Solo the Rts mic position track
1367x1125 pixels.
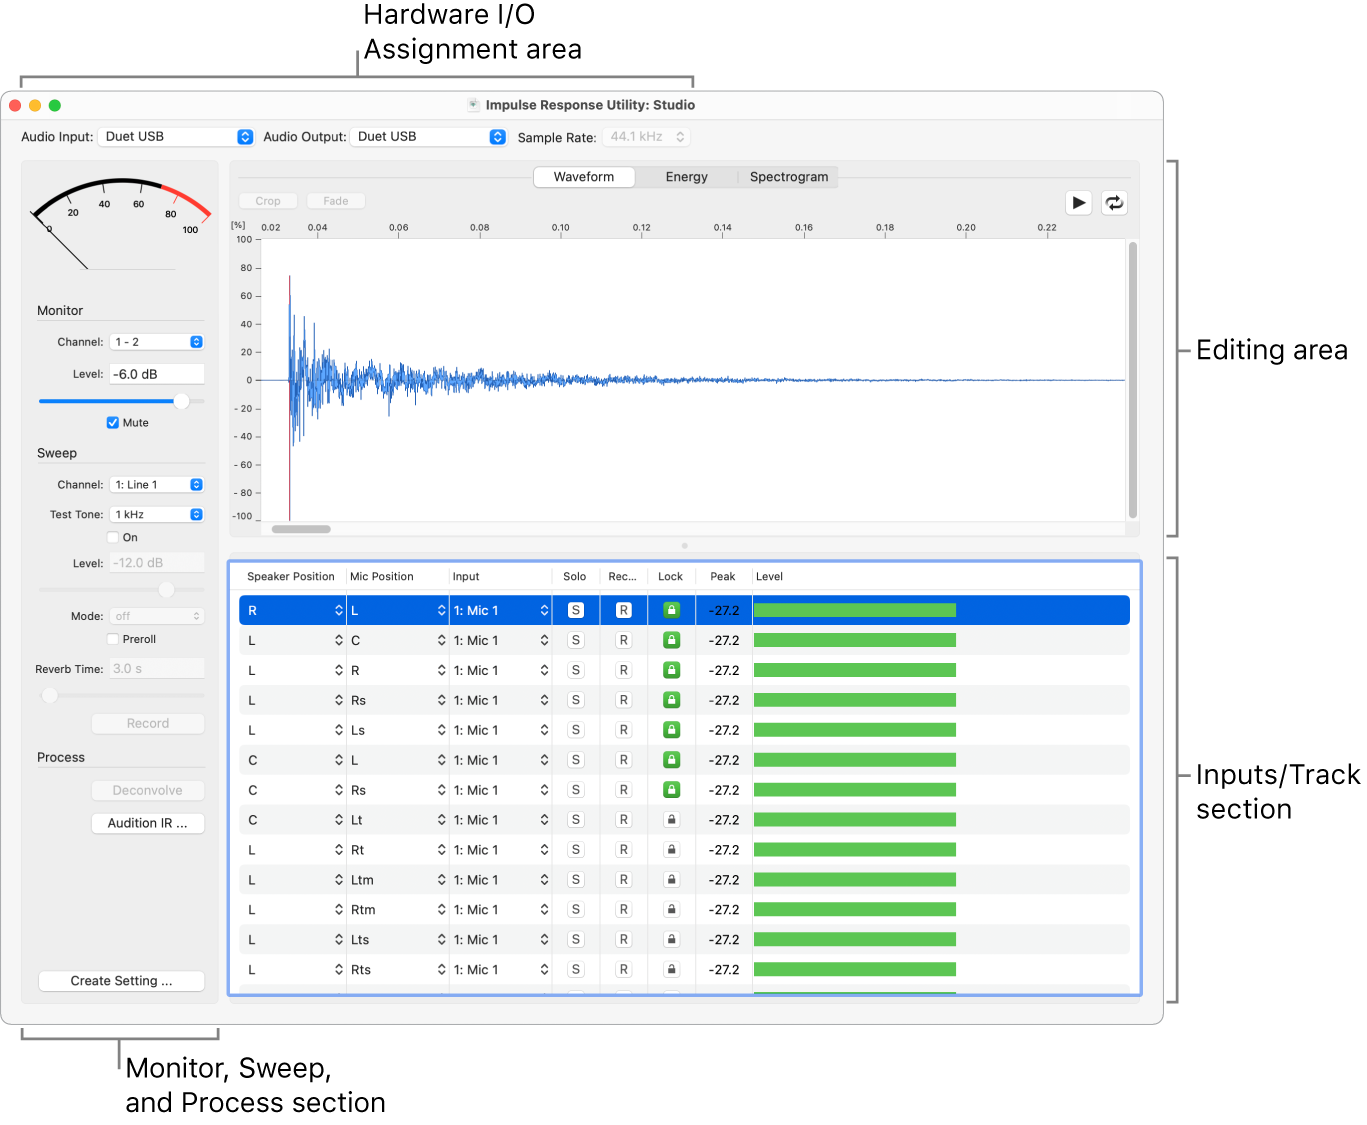[576, 970]
